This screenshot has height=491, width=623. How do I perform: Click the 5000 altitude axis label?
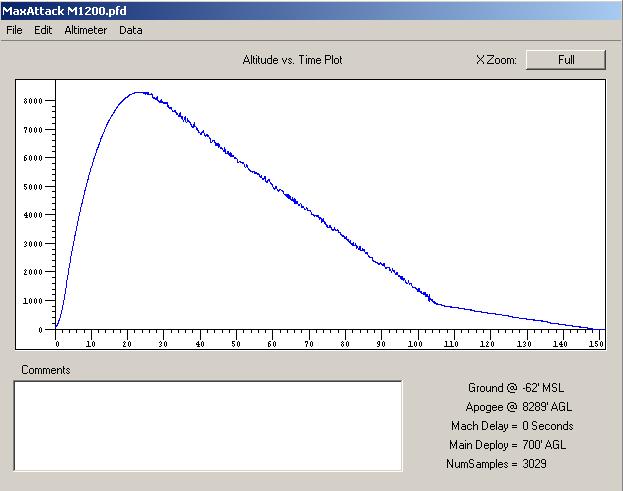click(33, 187)
